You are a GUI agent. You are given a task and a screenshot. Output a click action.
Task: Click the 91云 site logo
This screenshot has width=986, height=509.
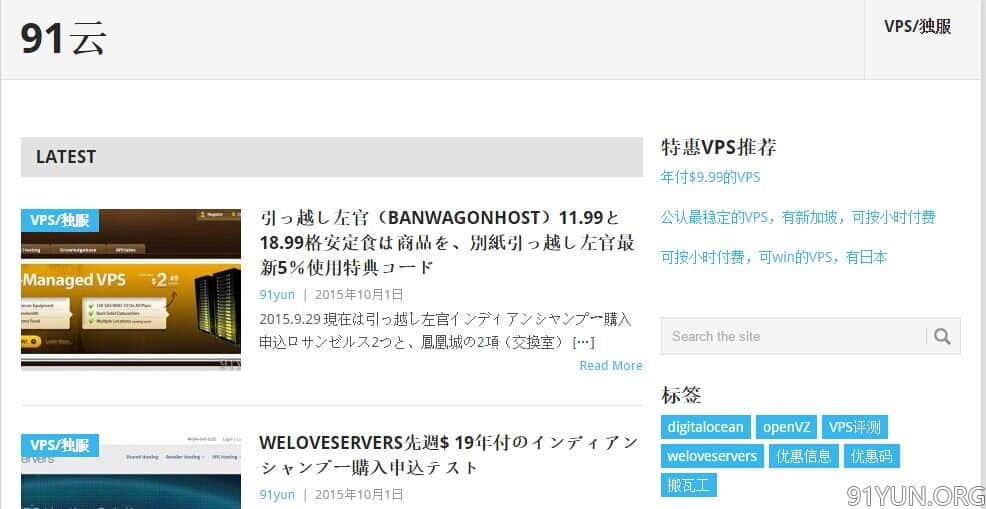point(63,38)
